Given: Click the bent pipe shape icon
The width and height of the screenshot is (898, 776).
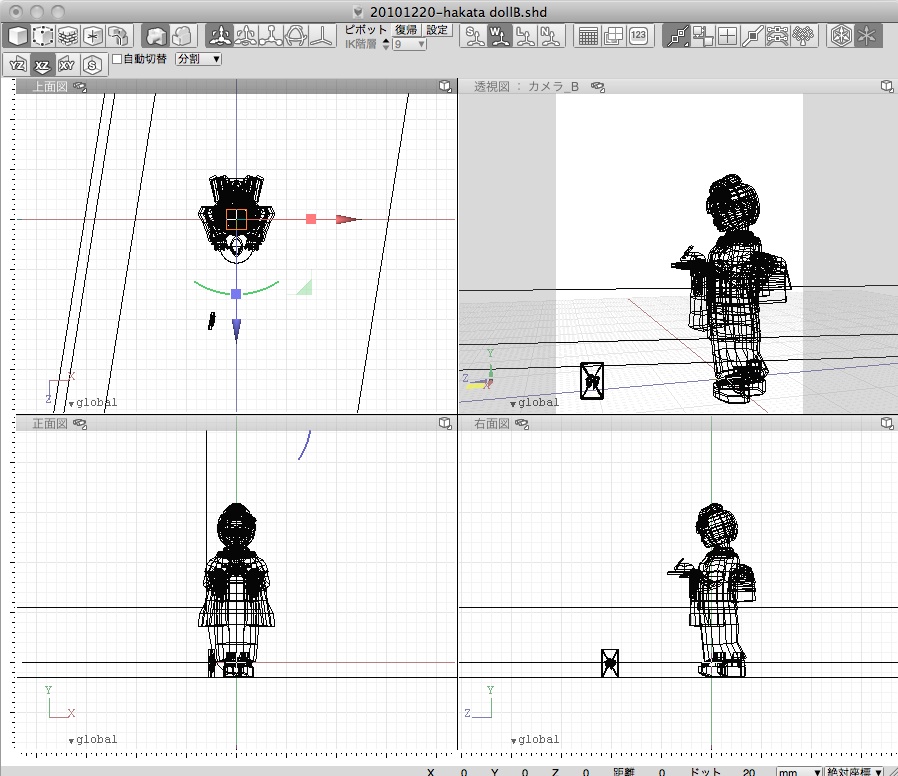Looking at the screenshot, I should click(118, 36).
